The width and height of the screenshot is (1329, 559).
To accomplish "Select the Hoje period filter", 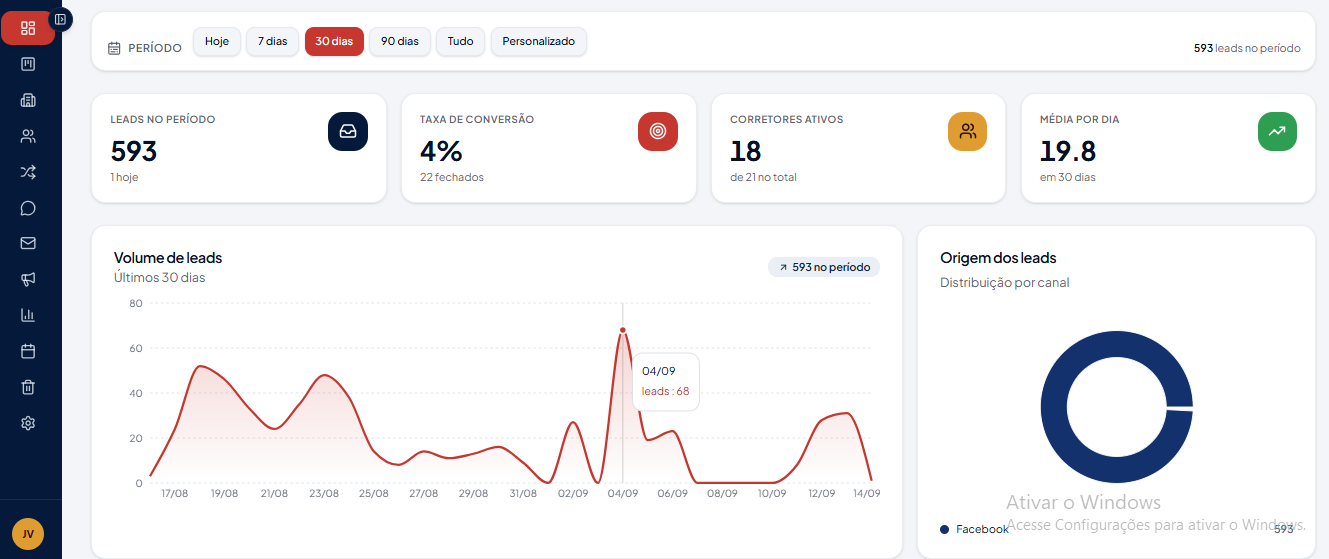I will point(217,41).
